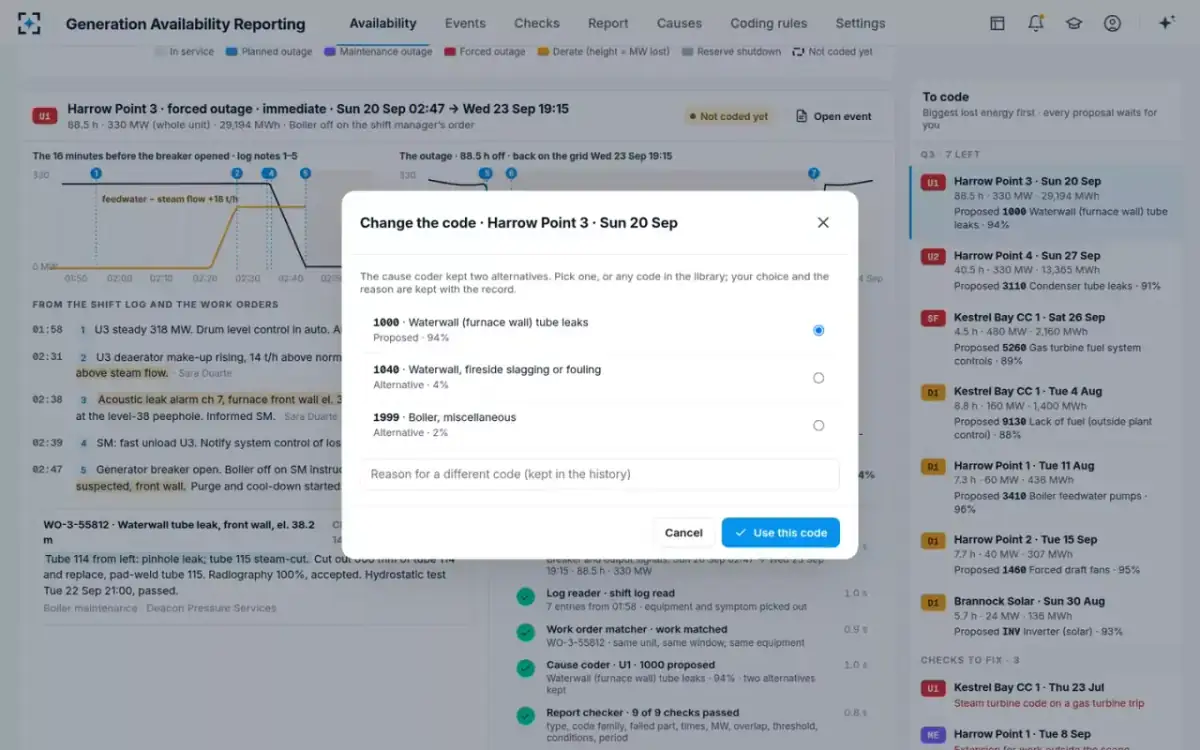Switch to the Checks tab
1200x750 pixels.
[537, 23]
